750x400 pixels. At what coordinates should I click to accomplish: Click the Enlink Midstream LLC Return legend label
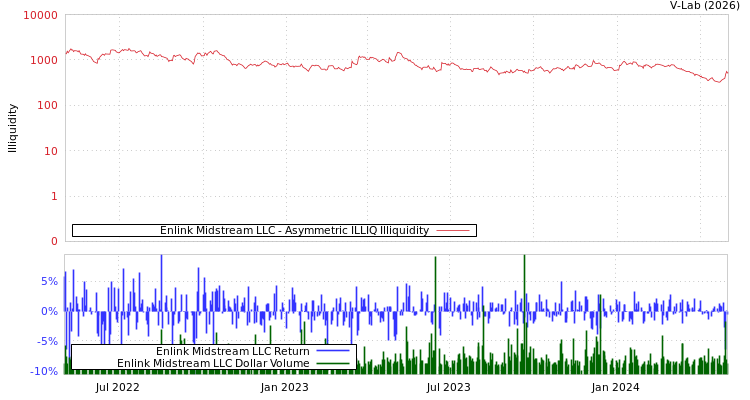click(x=233, y=351)
